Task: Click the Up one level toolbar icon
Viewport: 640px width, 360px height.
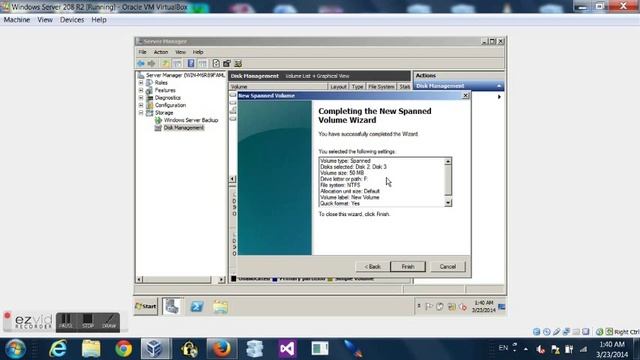Action: click(x=165, y=64)
